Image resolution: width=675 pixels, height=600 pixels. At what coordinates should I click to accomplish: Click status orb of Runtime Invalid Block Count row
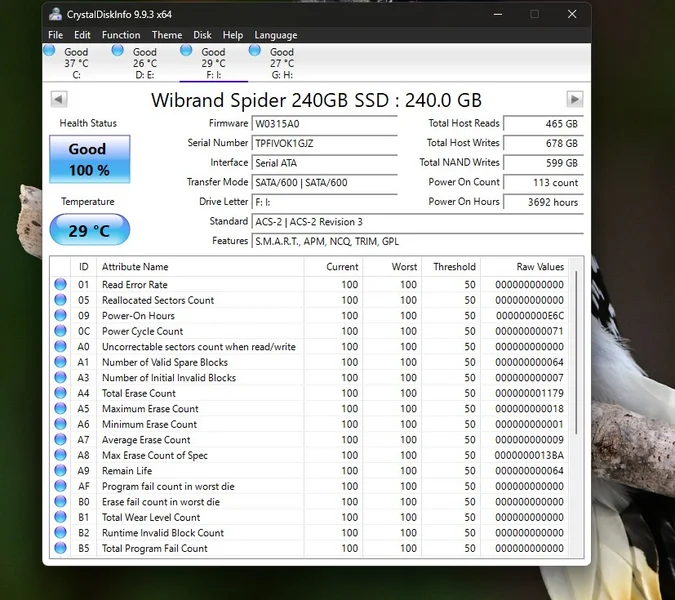[x=60, y=532]
